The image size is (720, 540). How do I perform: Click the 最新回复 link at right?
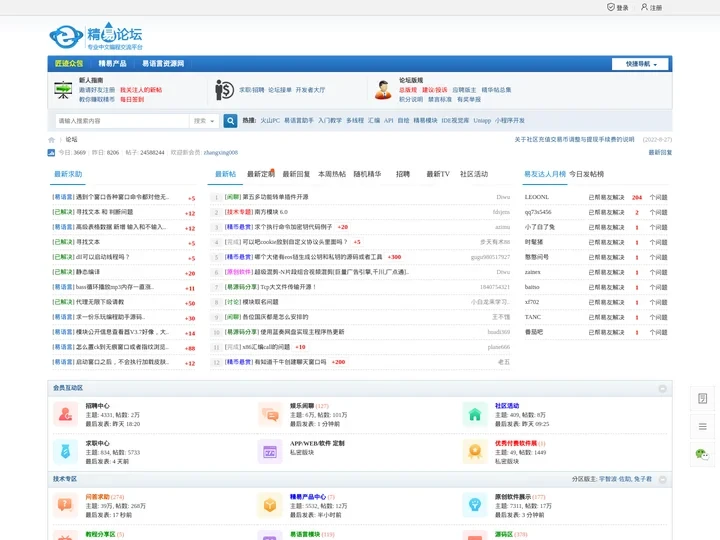tap(660, 152)
